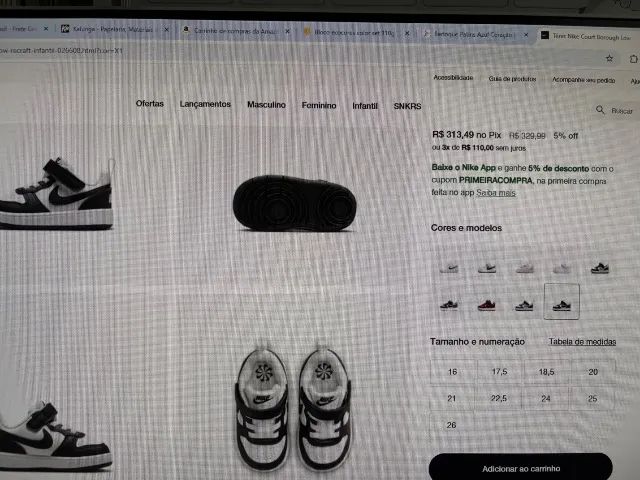Select size 20

[593, 372]
